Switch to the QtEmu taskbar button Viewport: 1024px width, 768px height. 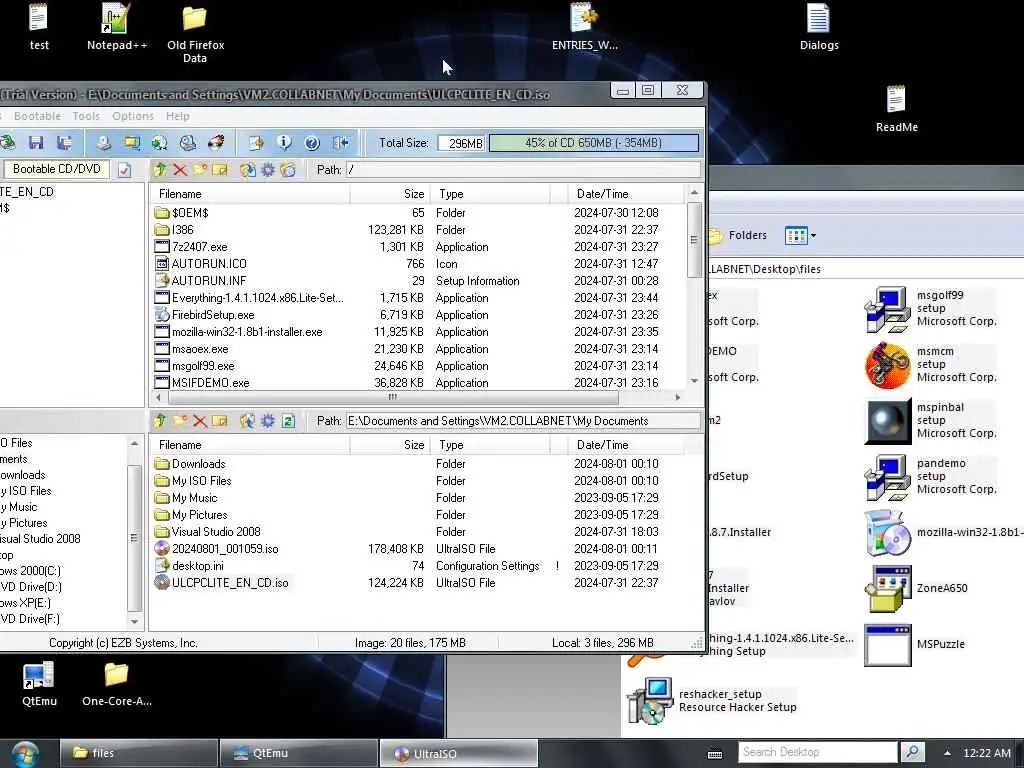pyautogui.click(x=298, y=753)
